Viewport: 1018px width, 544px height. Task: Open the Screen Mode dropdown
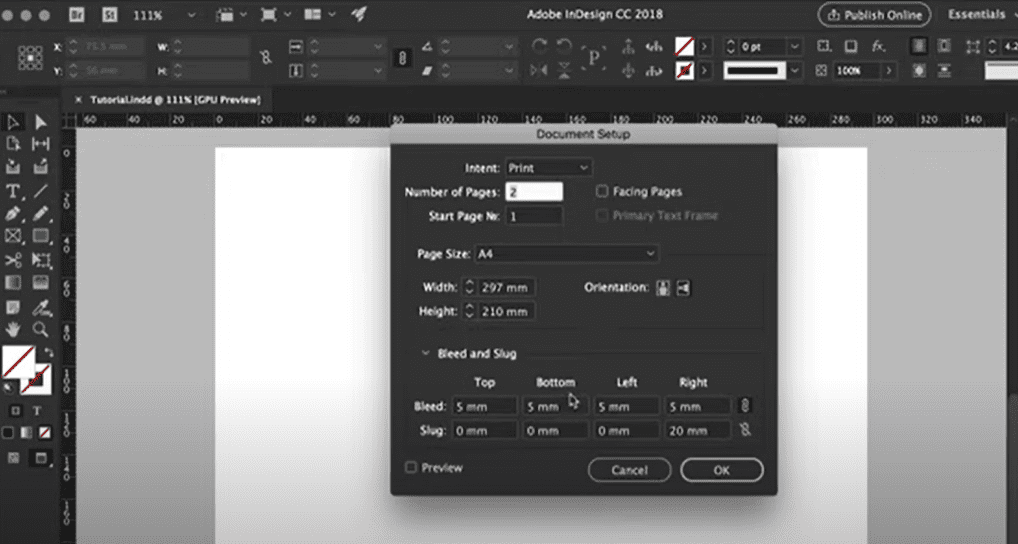(275, 15)
